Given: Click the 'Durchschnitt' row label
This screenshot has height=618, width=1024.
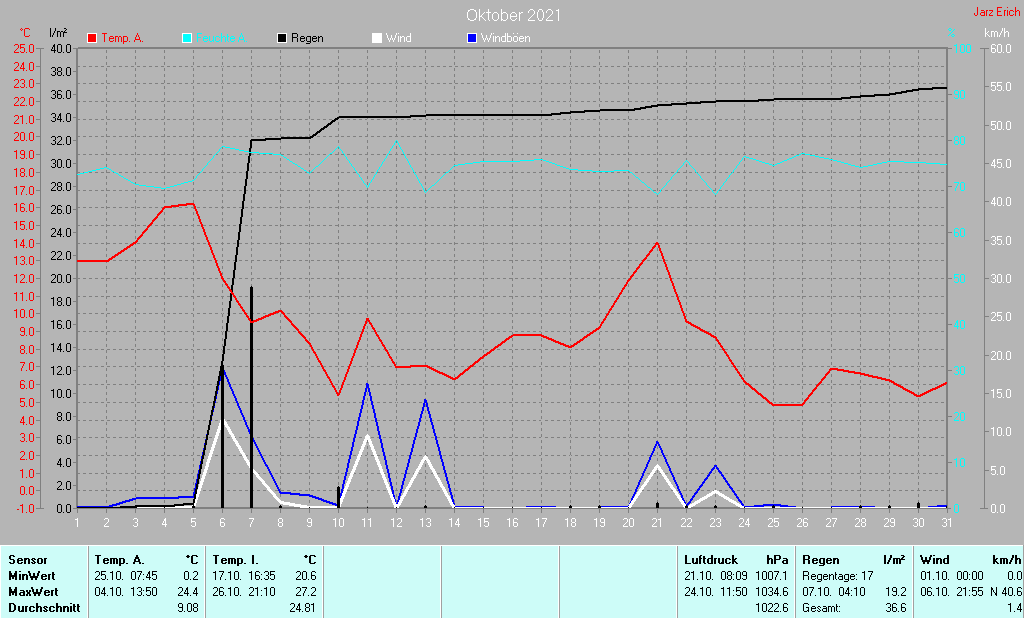Looking at the screenshot, I should click(x=44, y=608).
